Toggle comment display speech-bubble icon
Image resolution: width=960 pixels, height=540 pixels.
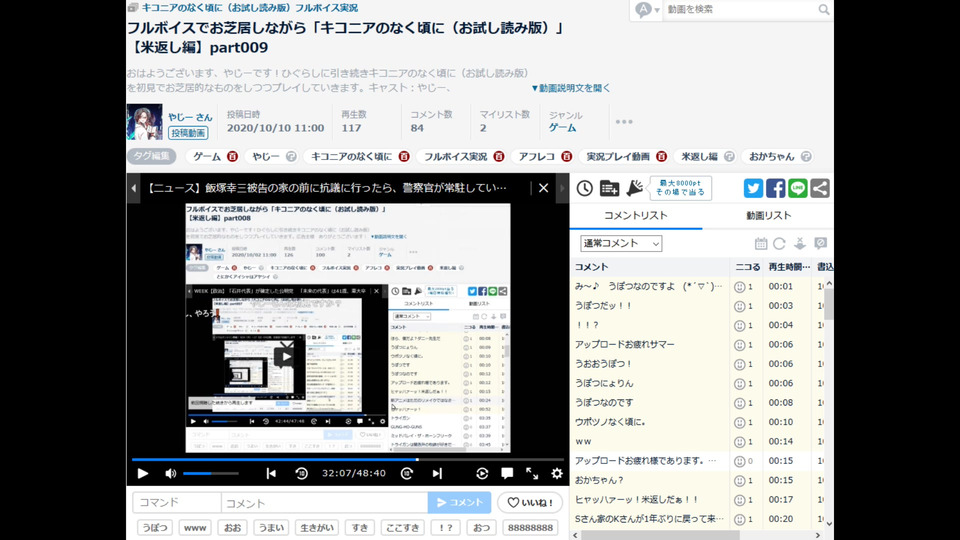coord(507,473)
